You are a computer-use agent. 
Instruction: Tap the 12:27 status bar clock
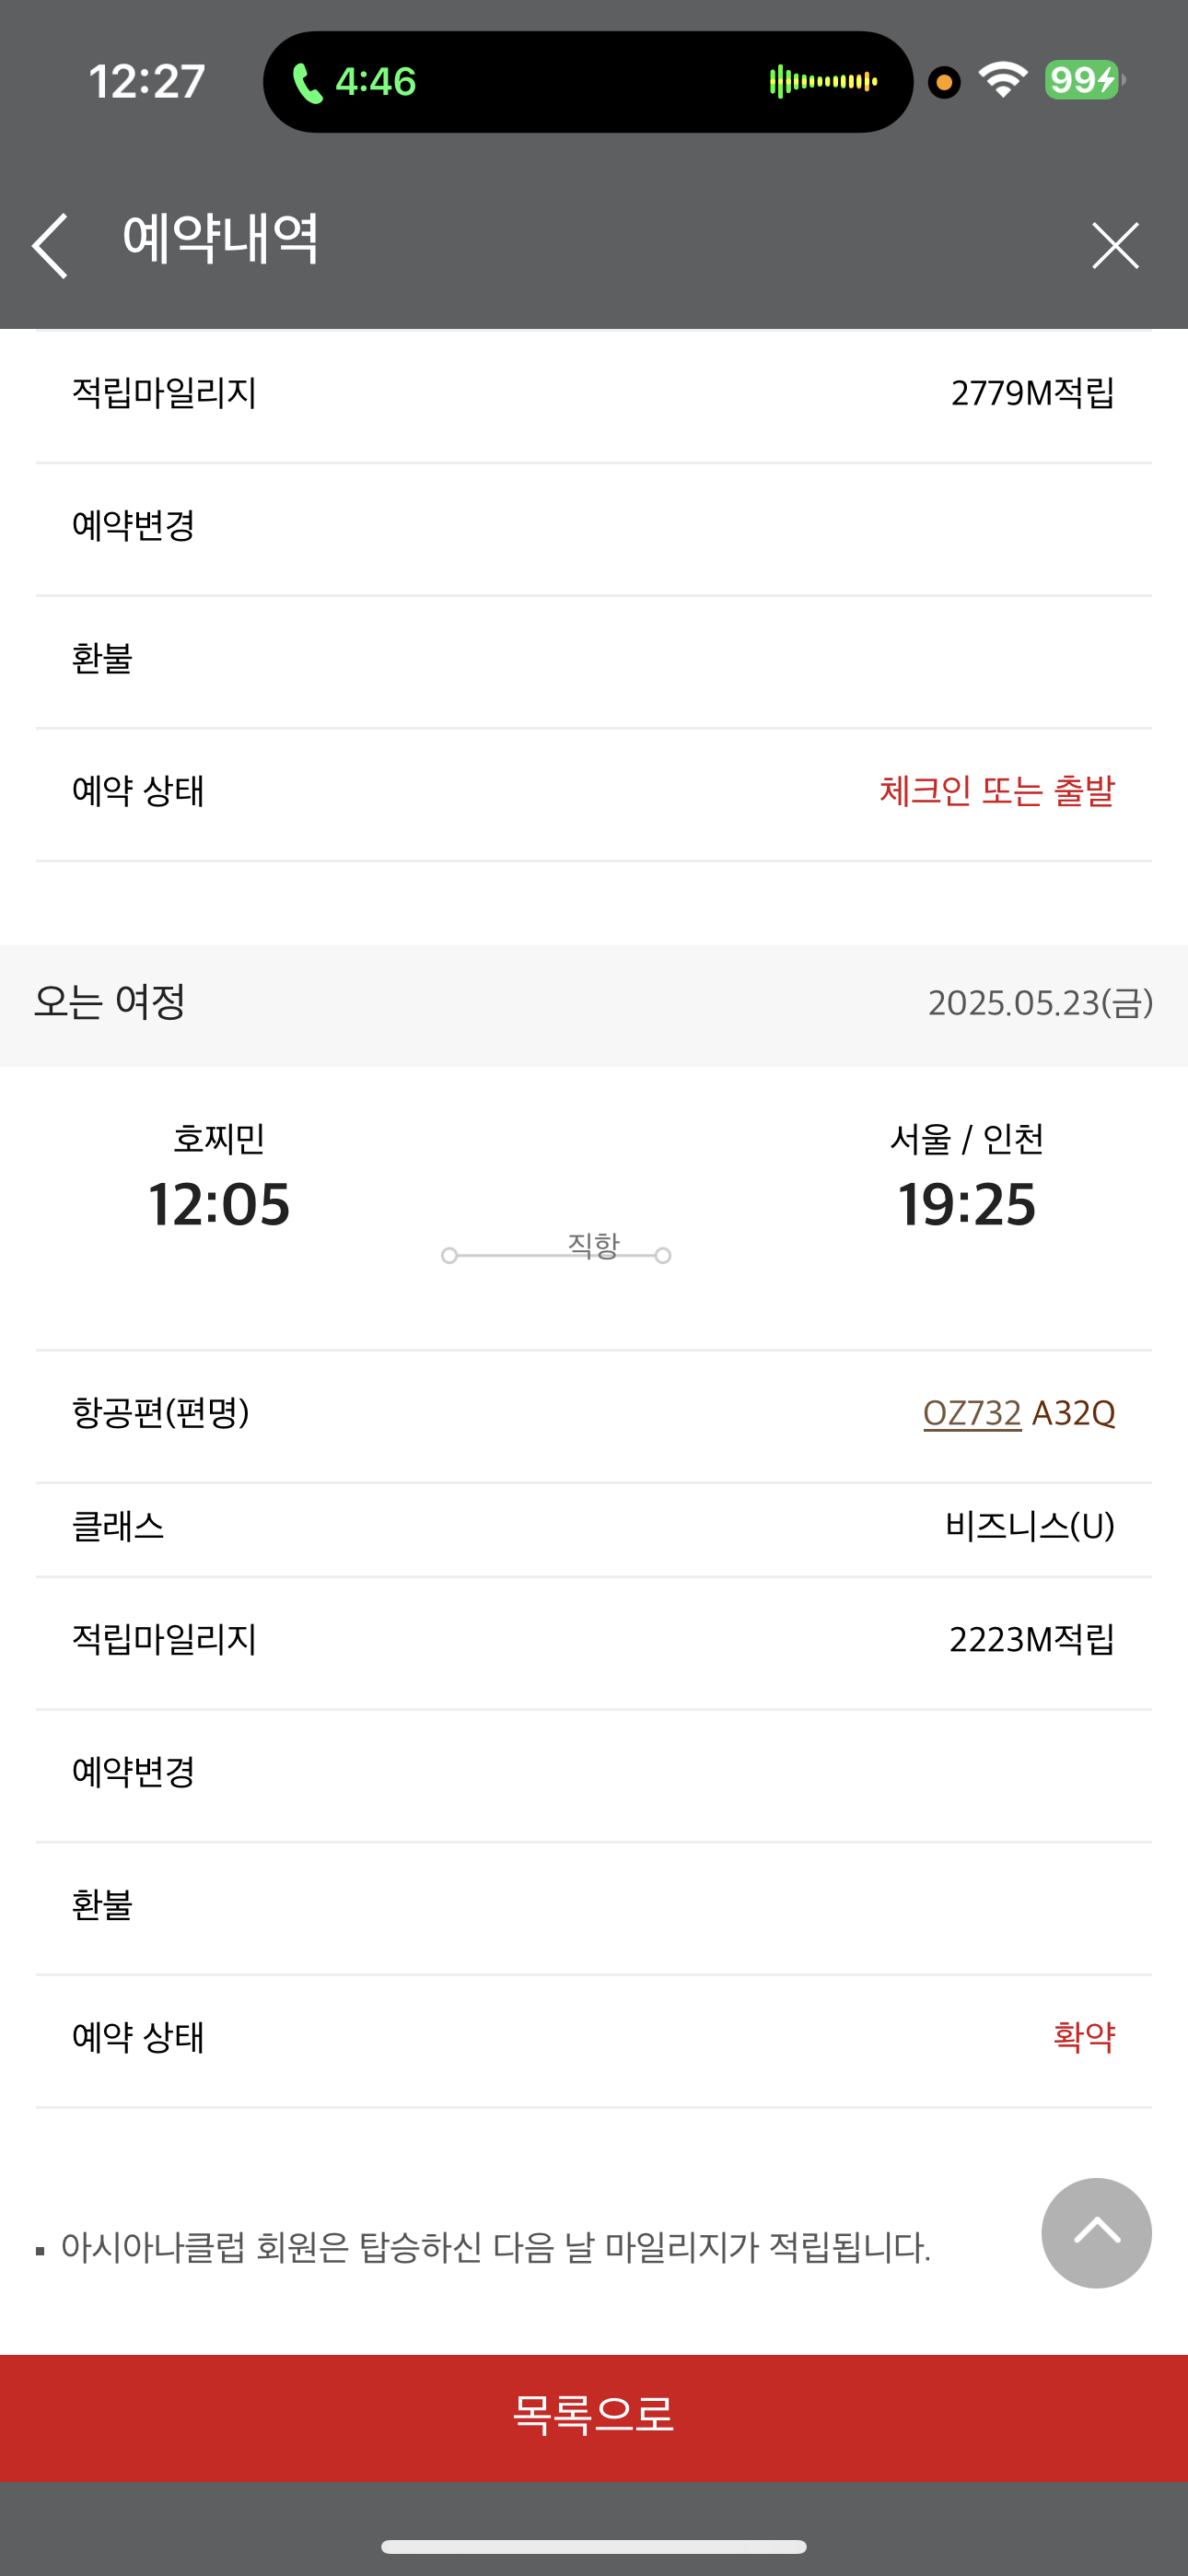pyautogui.click(x=147, y=82)
